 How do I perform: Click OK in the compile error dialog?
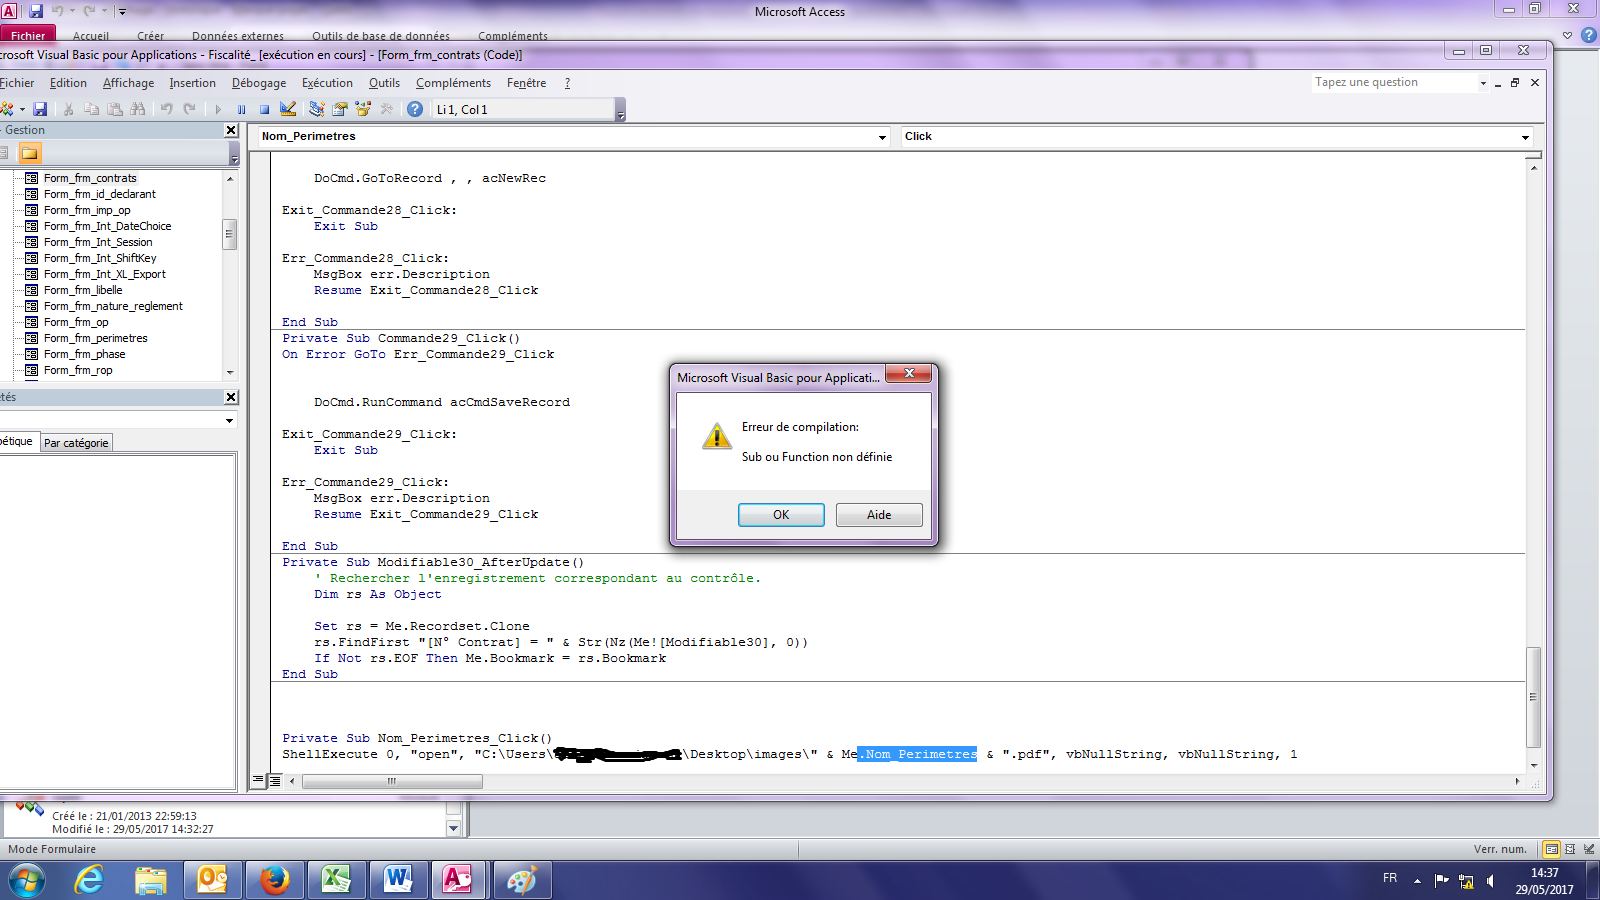click(781, 515)
